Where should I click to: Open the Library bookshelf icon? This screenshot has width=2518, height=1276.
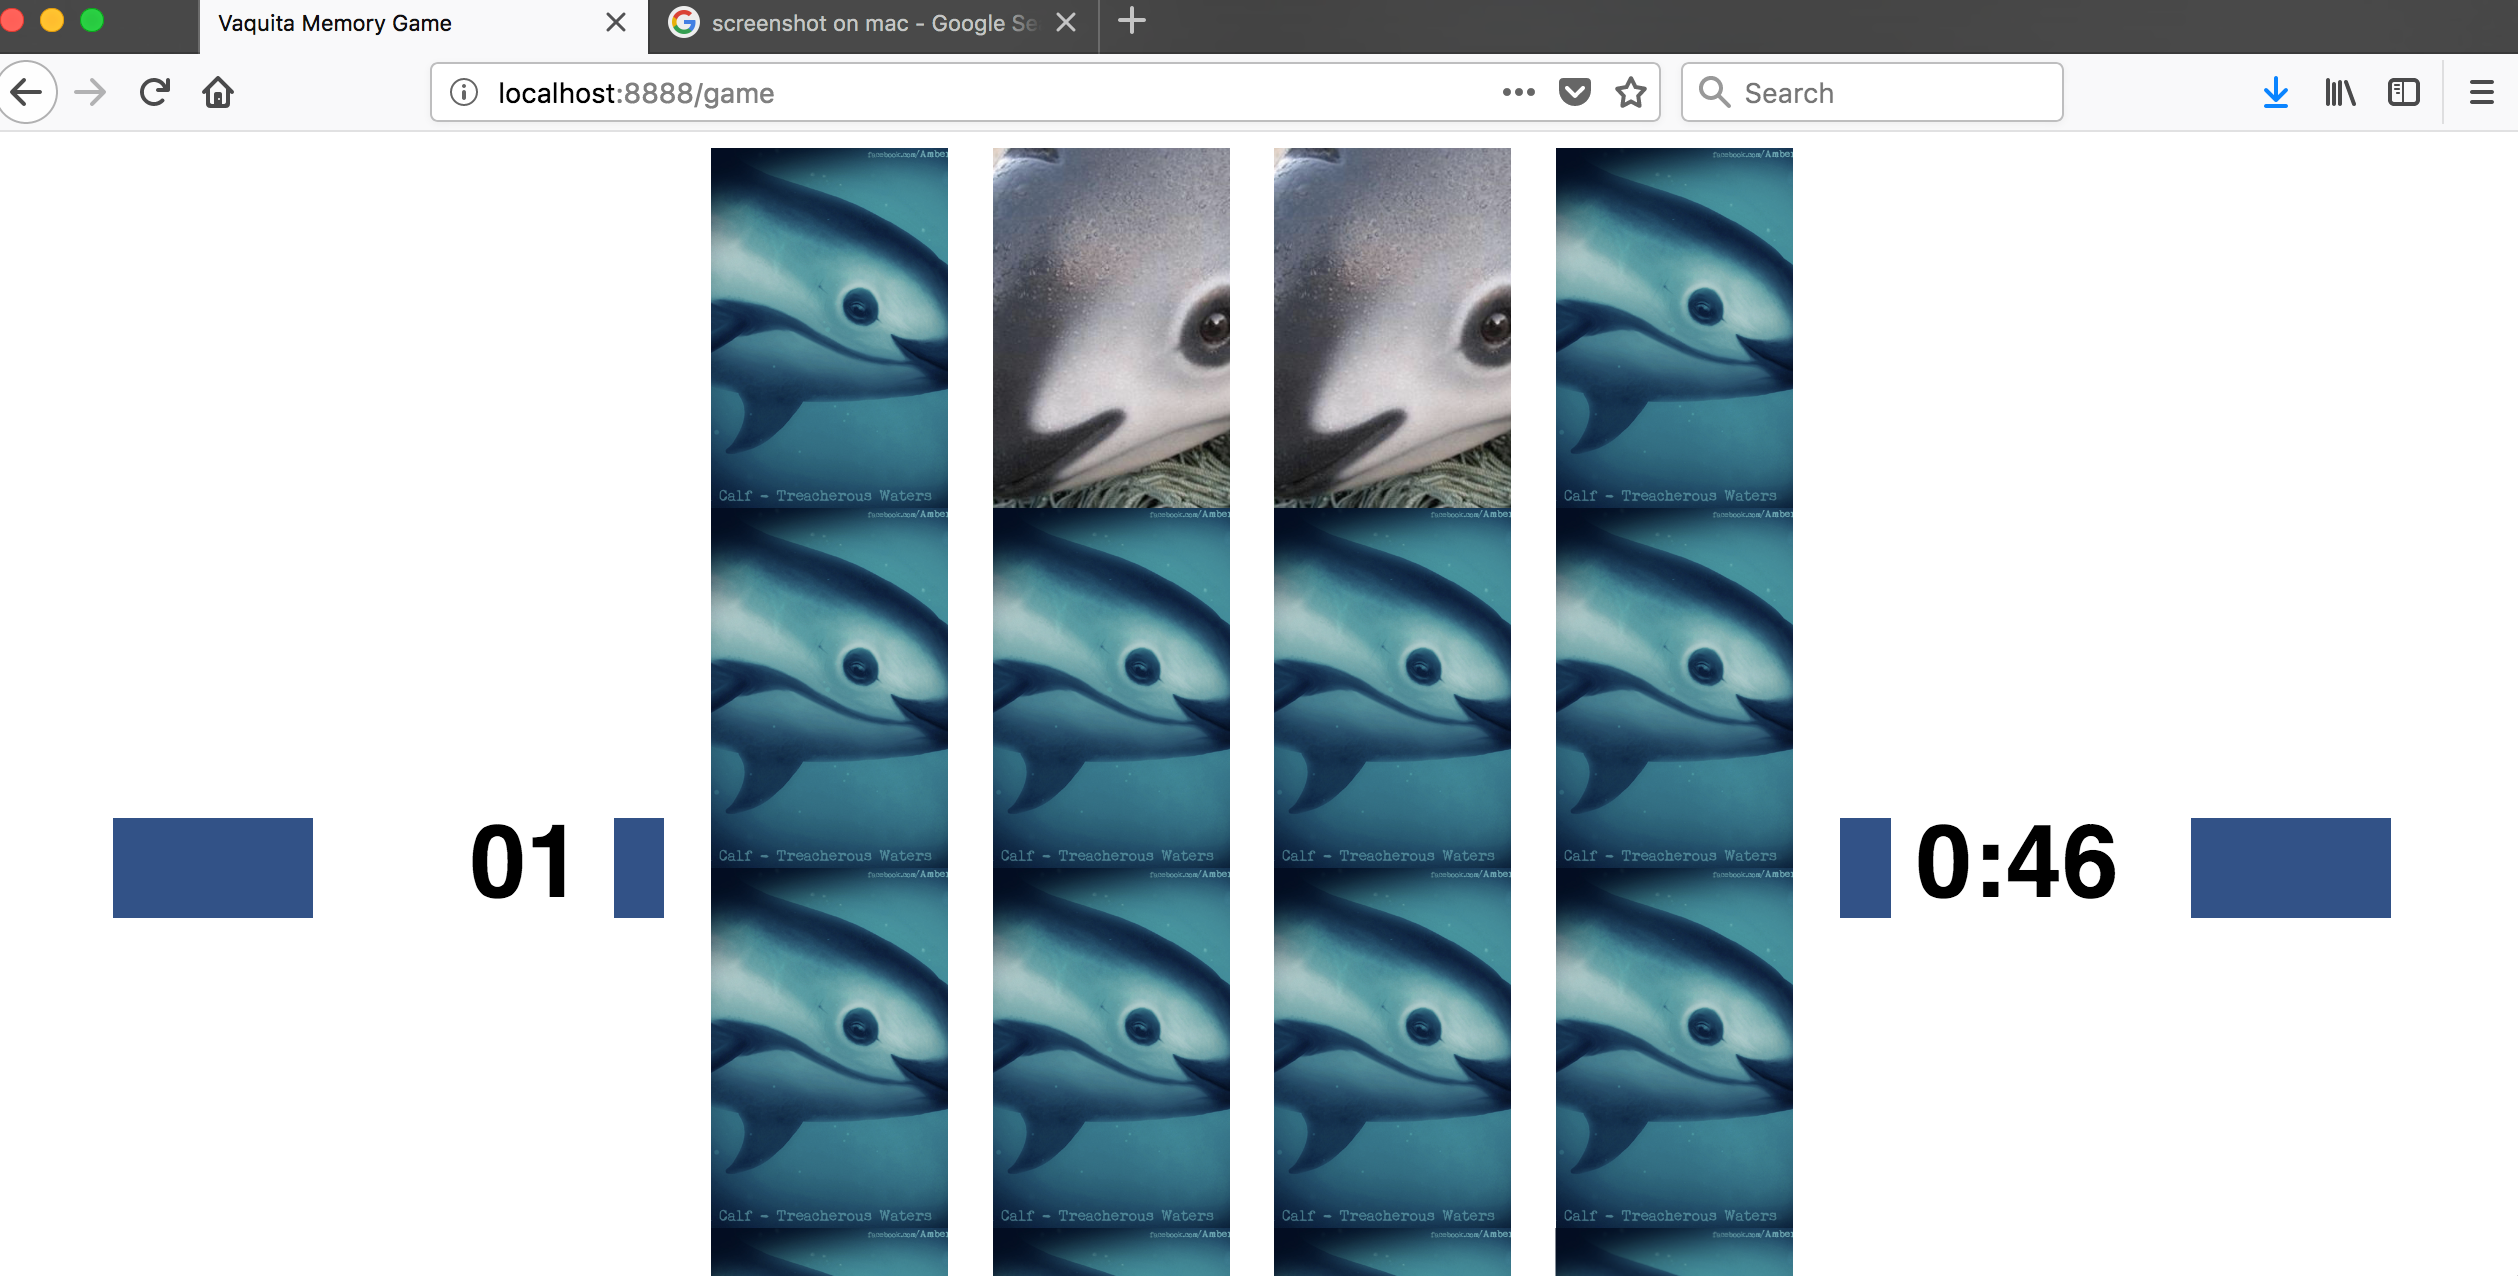click(x=2339, y=93)
